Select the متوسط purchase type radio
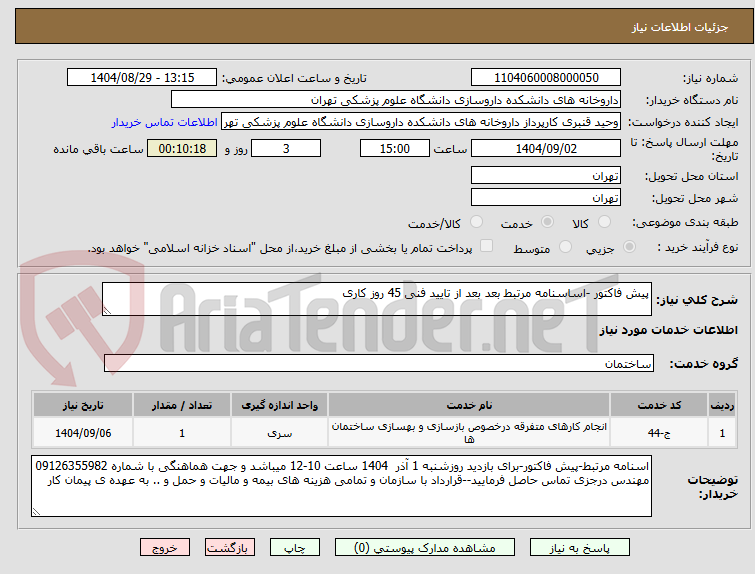755x574 pixels. click(x=565, y=247)
